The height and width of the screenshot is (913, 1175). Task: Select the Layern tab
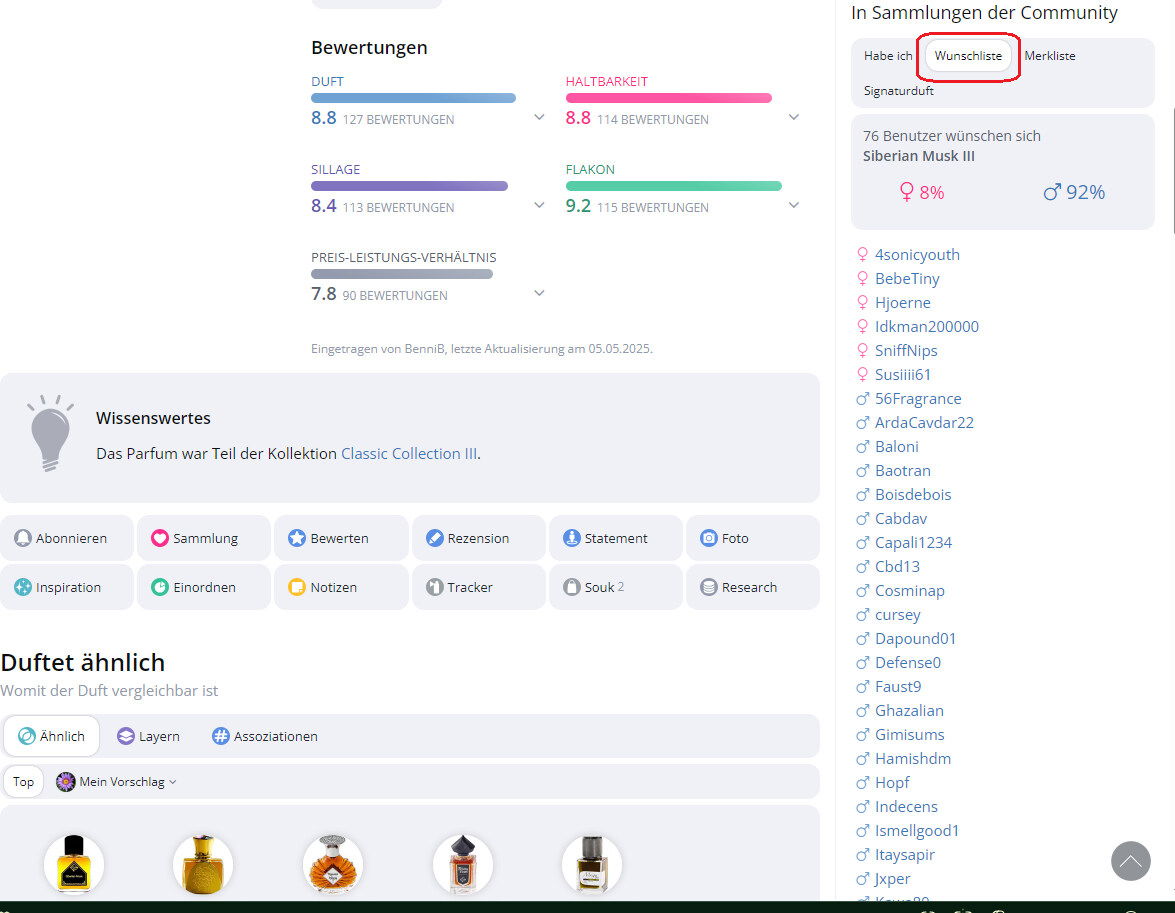coord(148,736)
